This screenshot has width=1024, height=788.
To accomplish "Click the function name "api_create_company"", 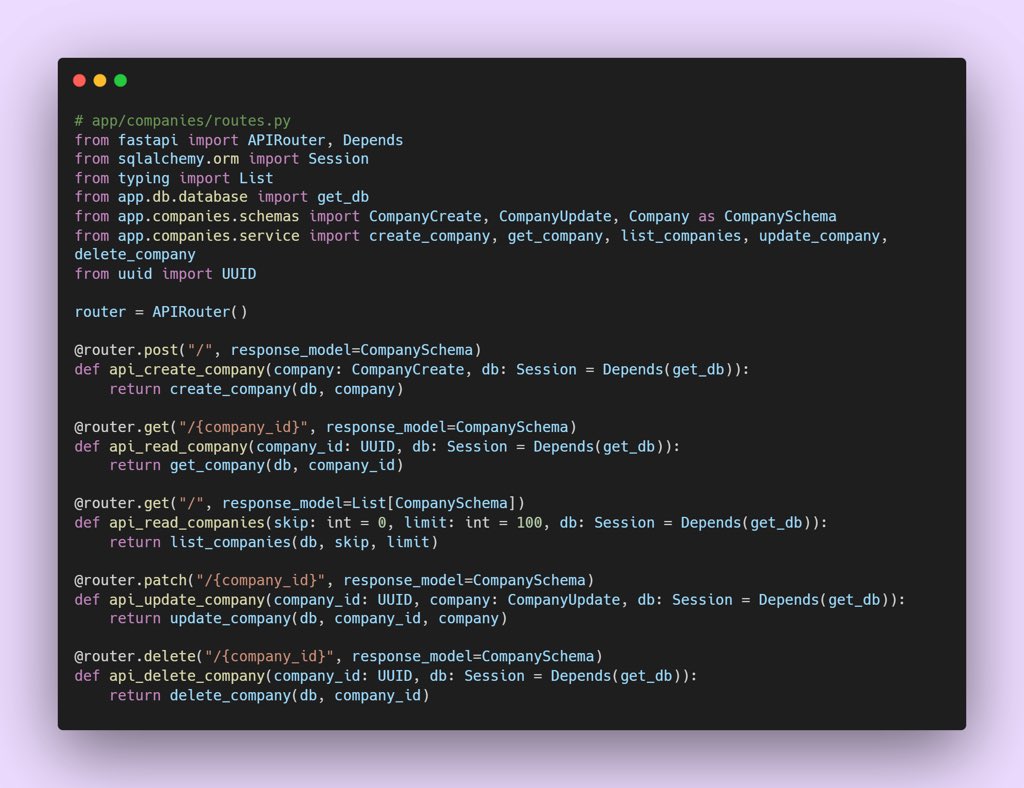I will pyautogui.click(x=187, y=370).
